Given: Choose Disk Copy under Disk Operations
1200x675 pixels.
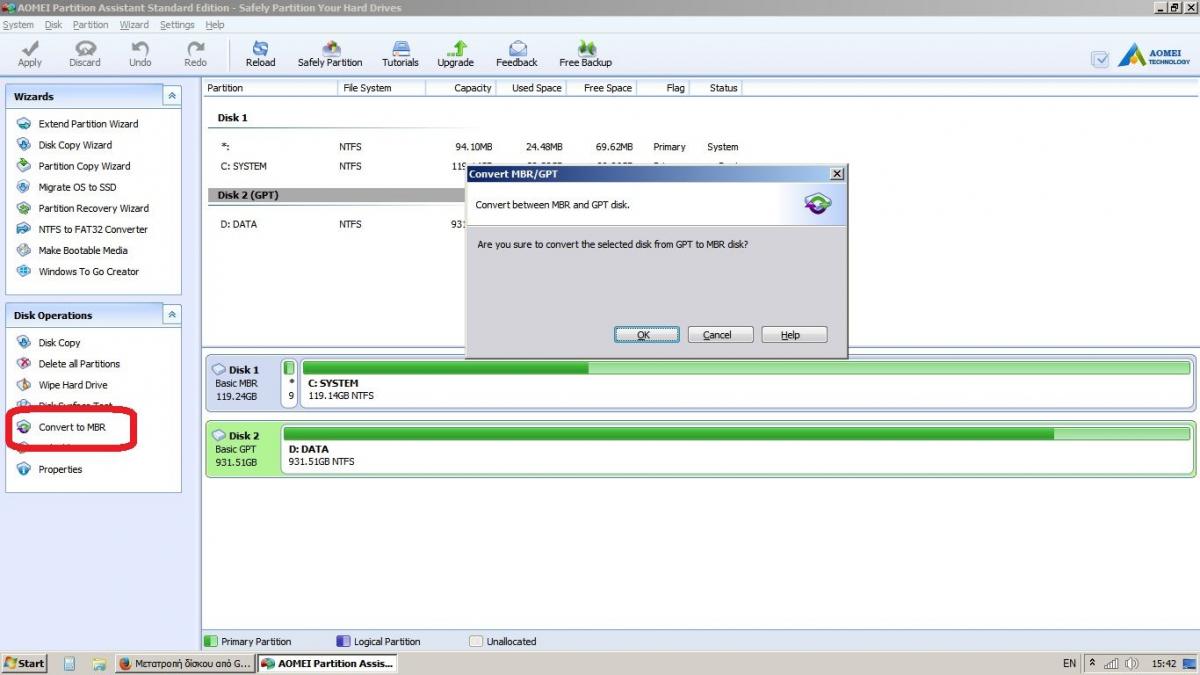Looking at the screenshot, I should tap(49, 343).
